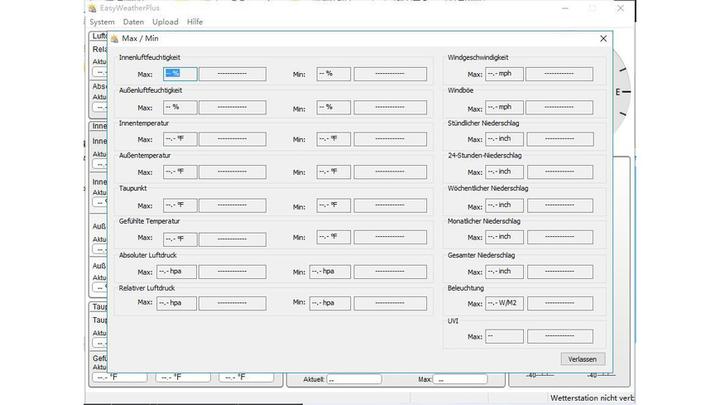
Task: Click the Max / Min dialog title icon
Action: [x=114, y=39]
